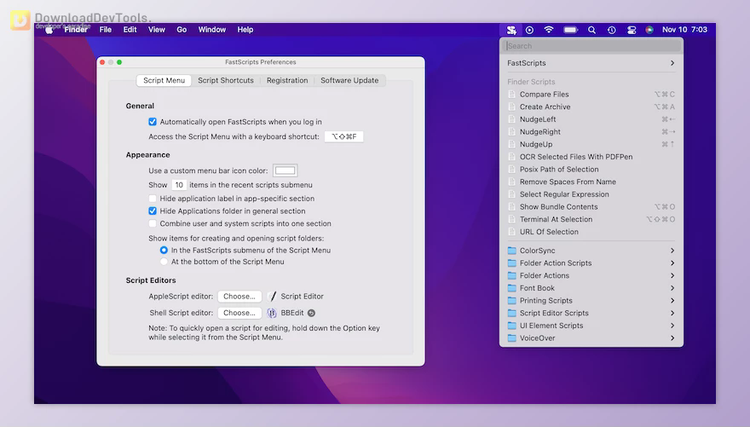Click the Create Archive script document icon
The image size is (750, 427).
tap(512, 107)
